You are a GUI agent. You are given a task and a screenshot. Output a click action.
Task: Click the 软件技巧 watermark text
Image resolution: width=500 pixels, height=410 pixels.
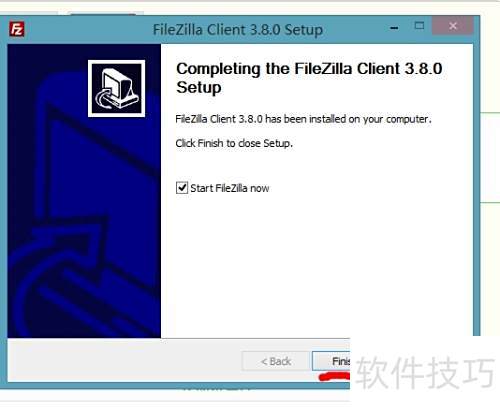425,372
